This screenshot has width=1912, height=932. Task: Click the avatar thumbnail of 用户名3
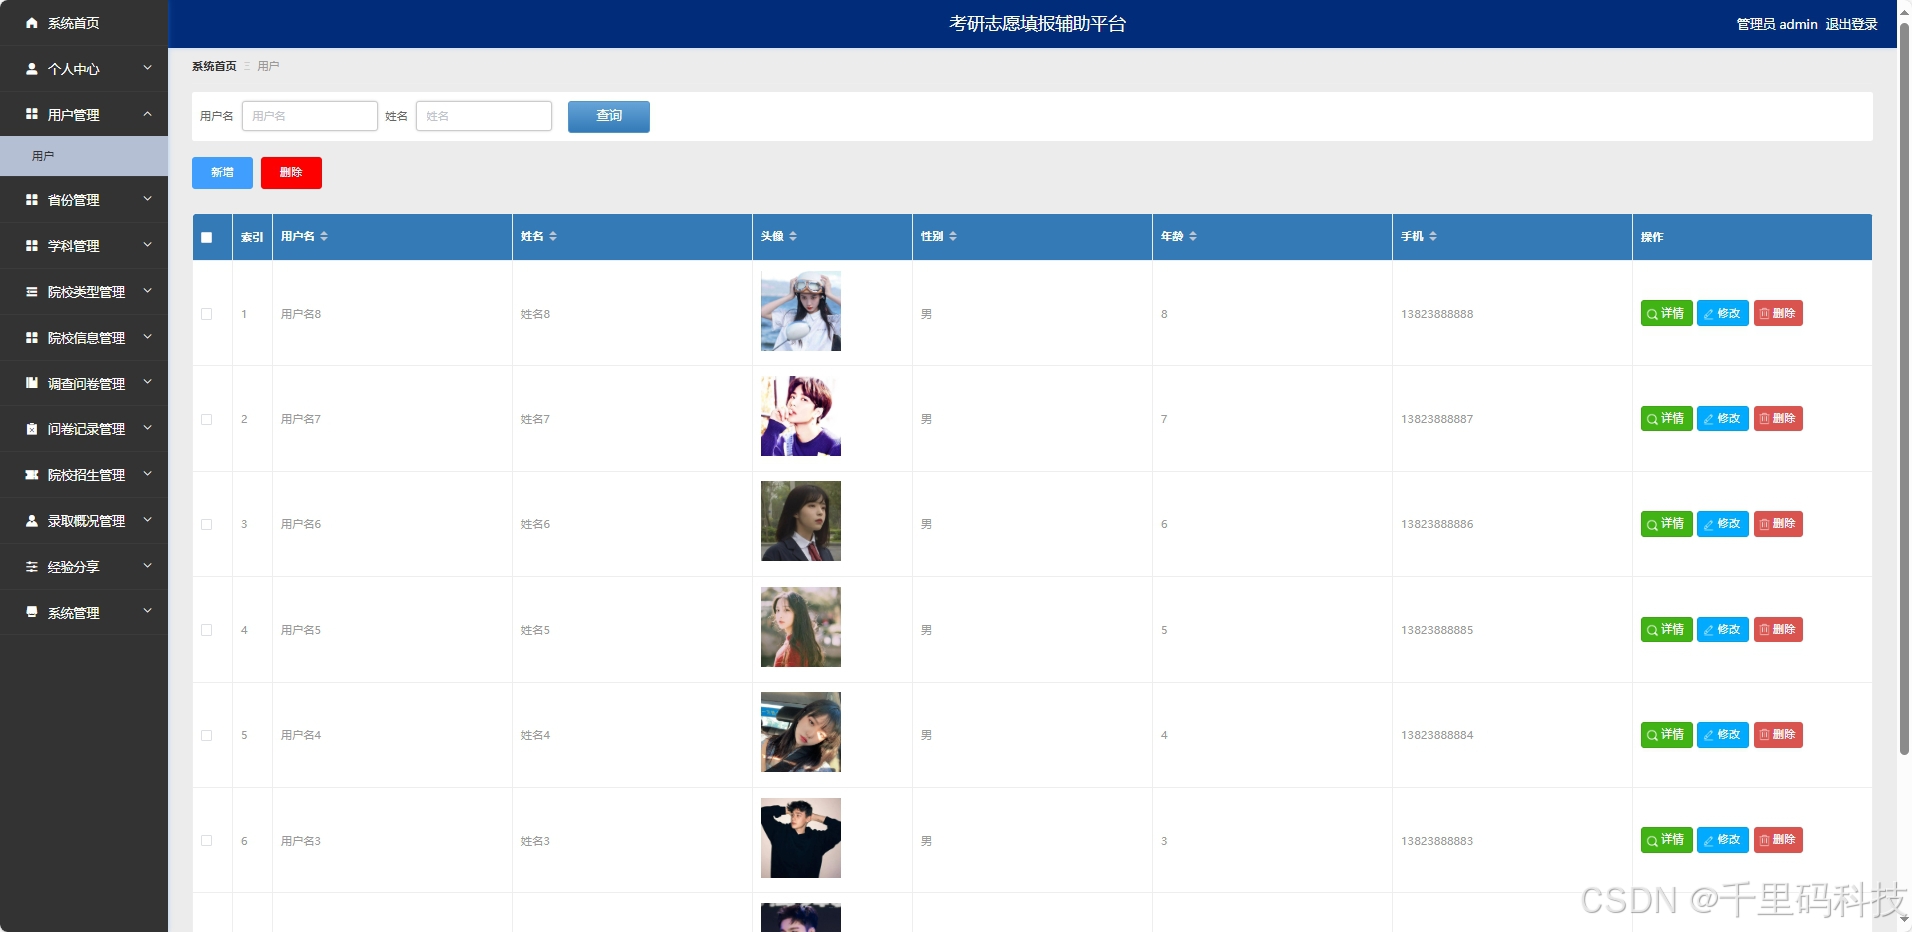[x=801, y=838]
